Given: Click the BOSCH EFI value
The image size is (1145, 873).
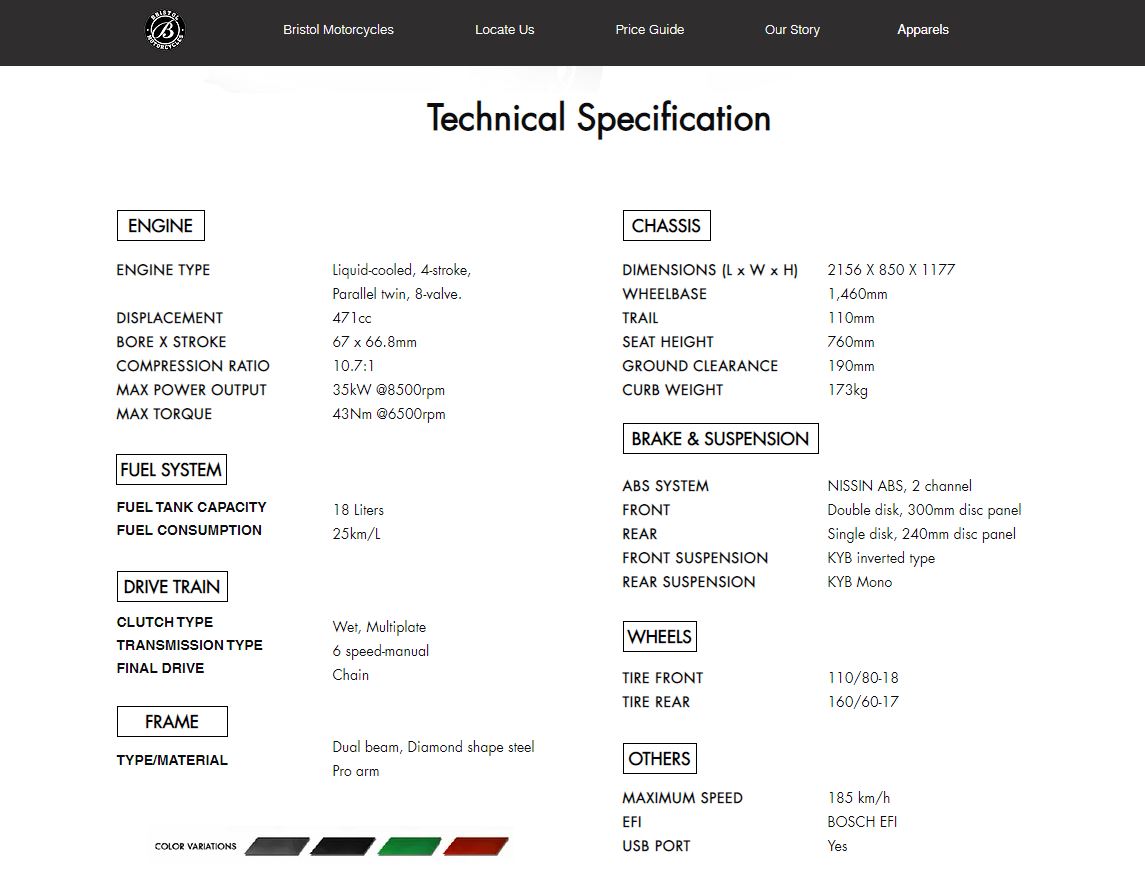Looking at the screenshot, I should pyautogui.click(x=862, y=822).
